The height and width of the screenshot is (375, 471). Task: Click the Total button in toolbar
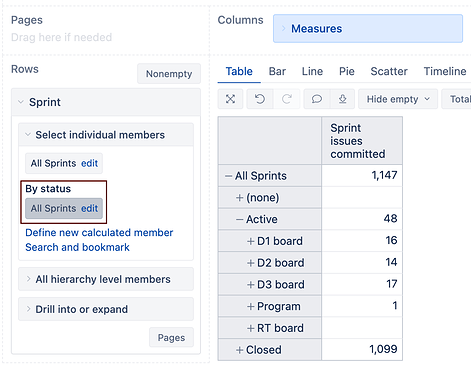pos(457,99)
